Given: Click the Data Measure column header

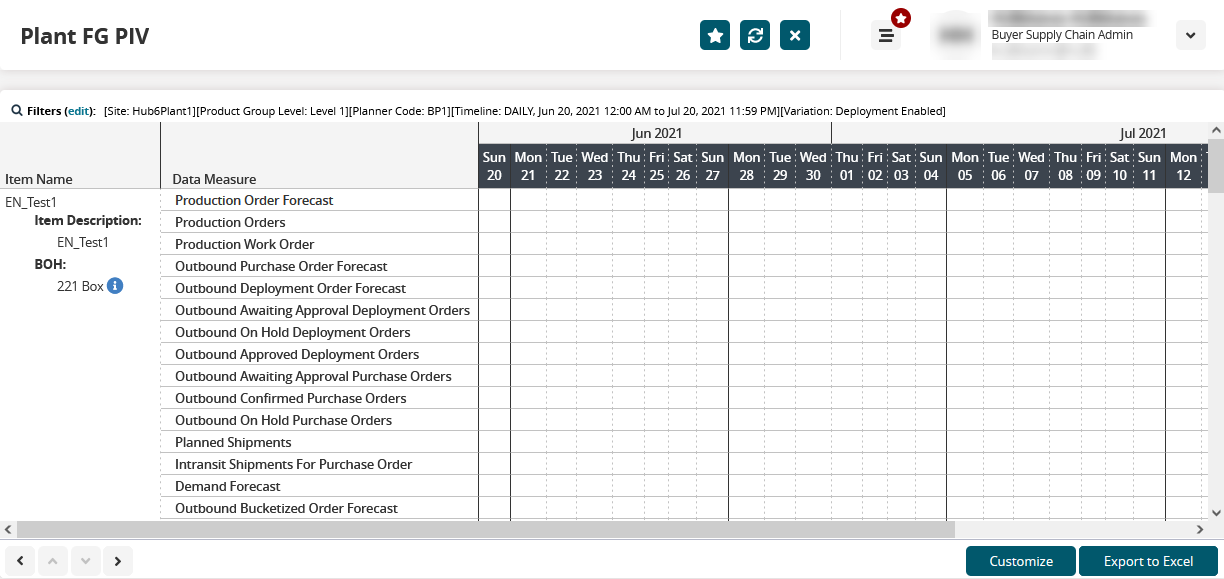Looking at the screenshot, I should [x=214, y=179].
